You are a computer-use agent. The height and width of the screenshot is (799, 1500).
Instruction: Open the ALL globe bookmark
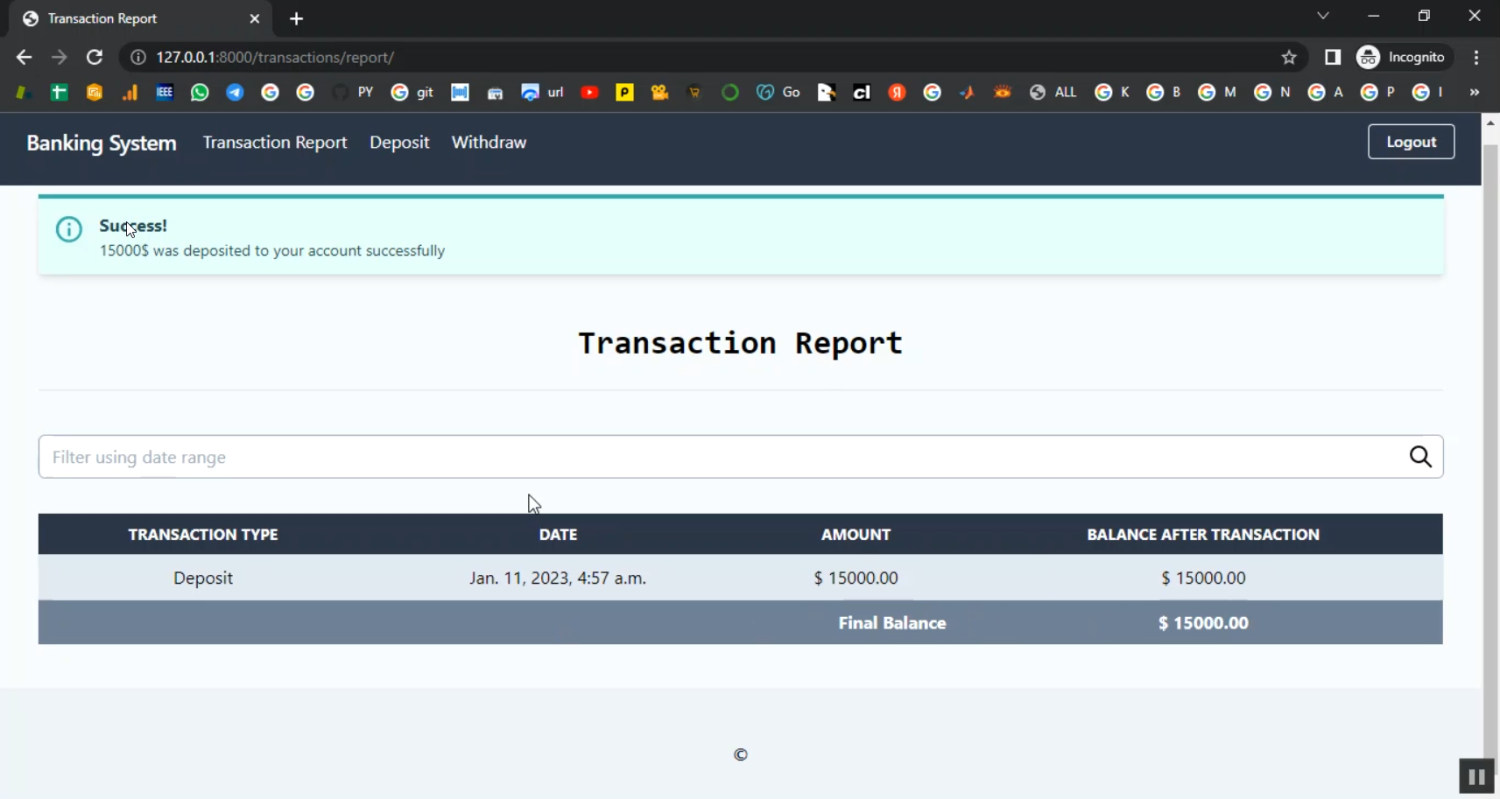pyautogui.click(x=1053, y=92)
